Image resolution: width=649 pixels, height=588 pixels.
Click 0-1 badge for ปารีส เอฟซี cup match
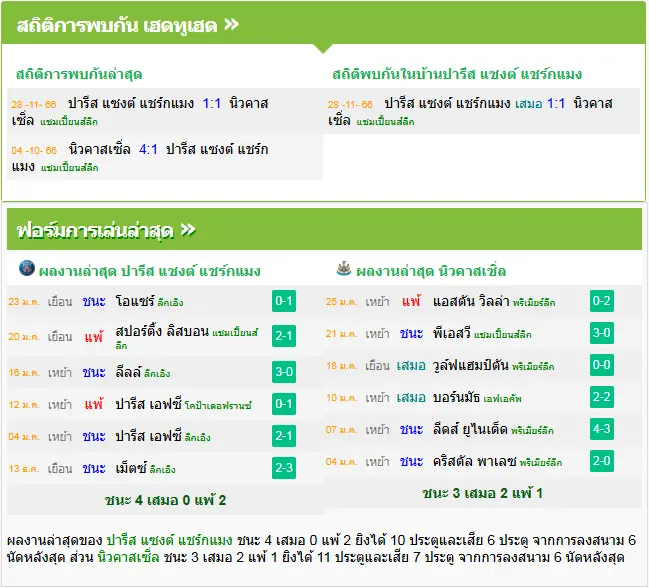tap(284, 403)
